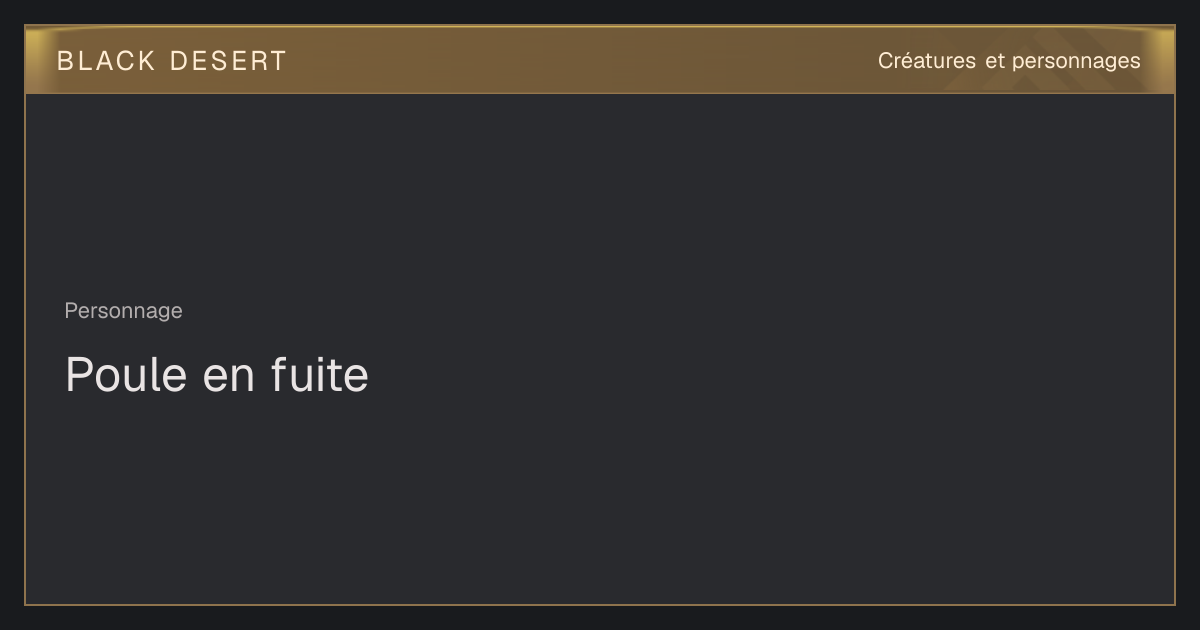The height and width of the screenshot is (630, 1200).
Task: Click the bottom gold border of the card
Action: pos(600,605)
